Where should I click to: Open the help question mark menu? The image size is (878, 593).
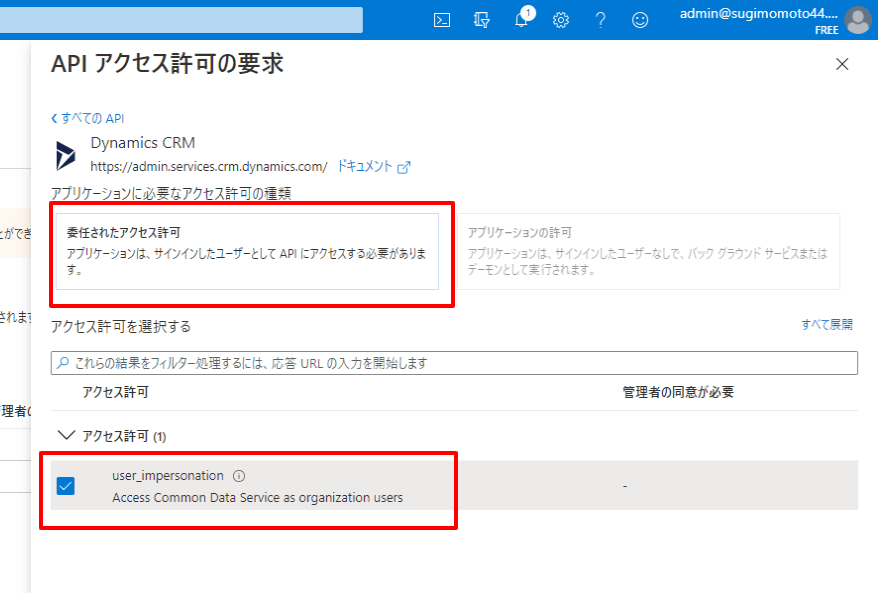pos(600,21)
